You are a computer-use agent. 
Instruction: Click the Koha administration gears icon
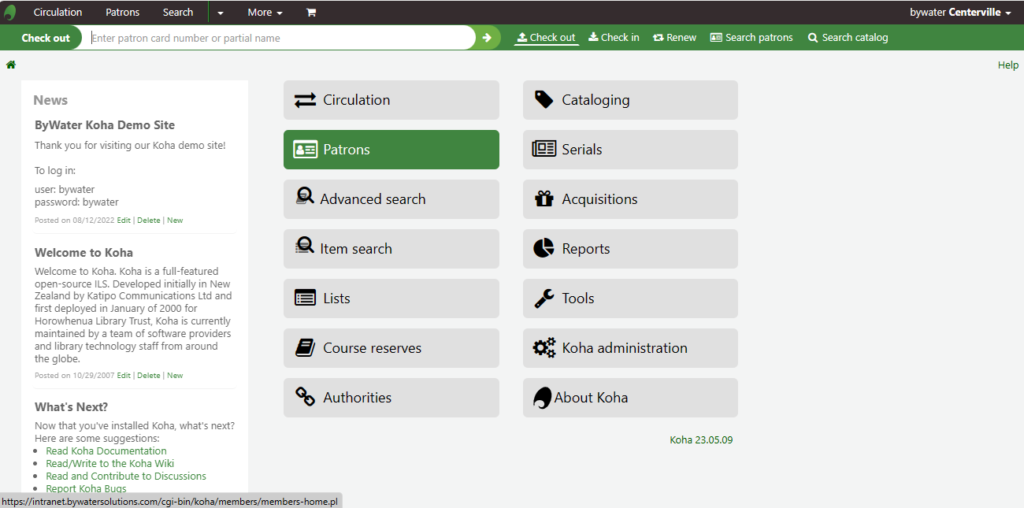tap(543, 348)
